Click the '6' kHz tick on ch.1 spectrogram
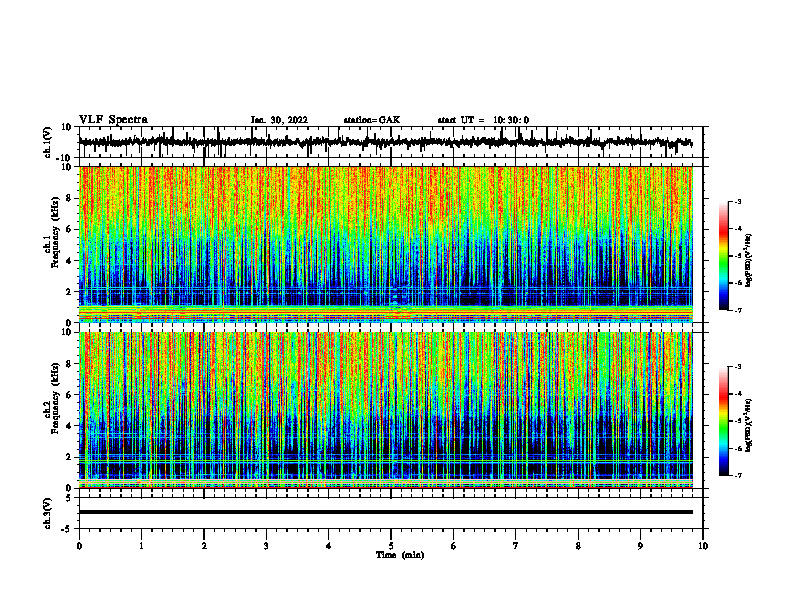Viewport: 792px width, 612px height. pos(69,229)
